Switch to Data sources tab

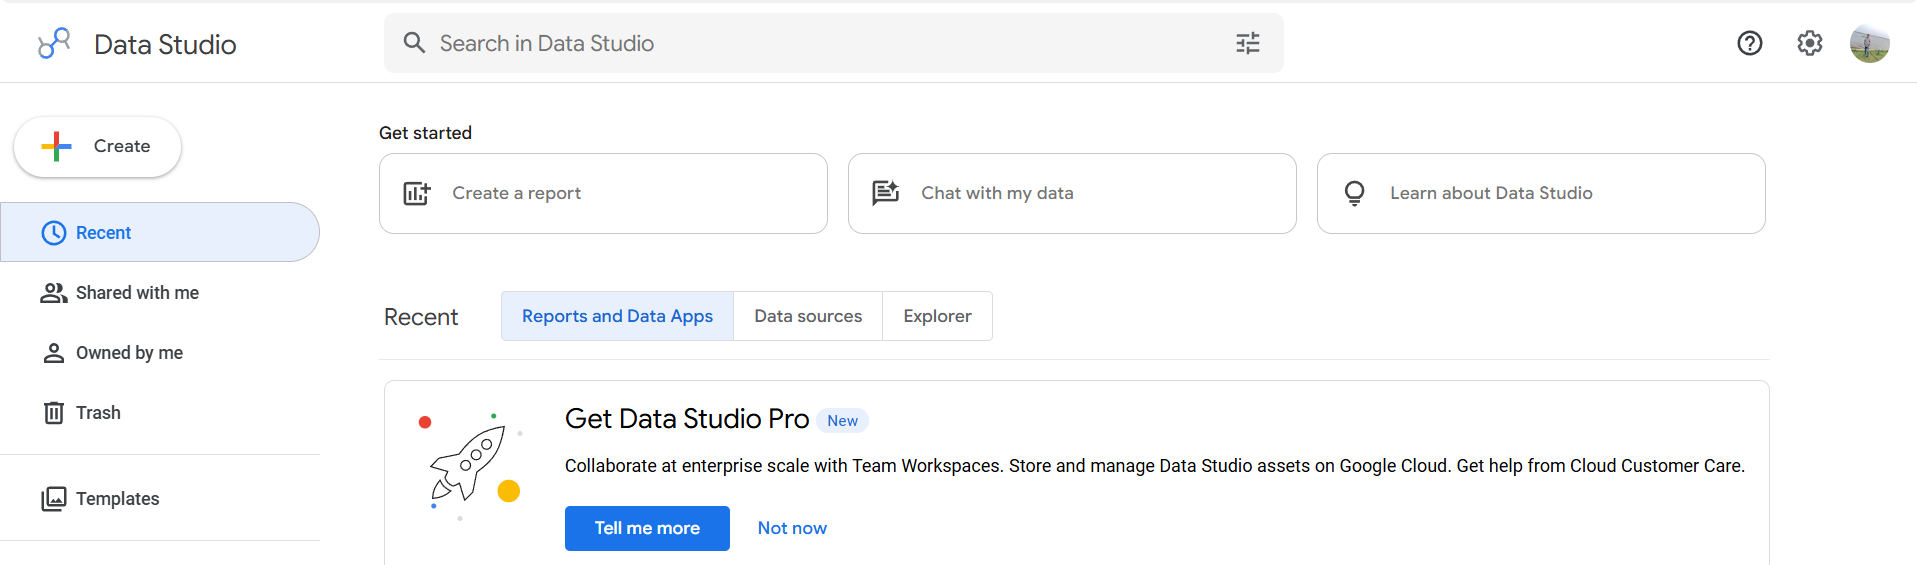point(808,316)
